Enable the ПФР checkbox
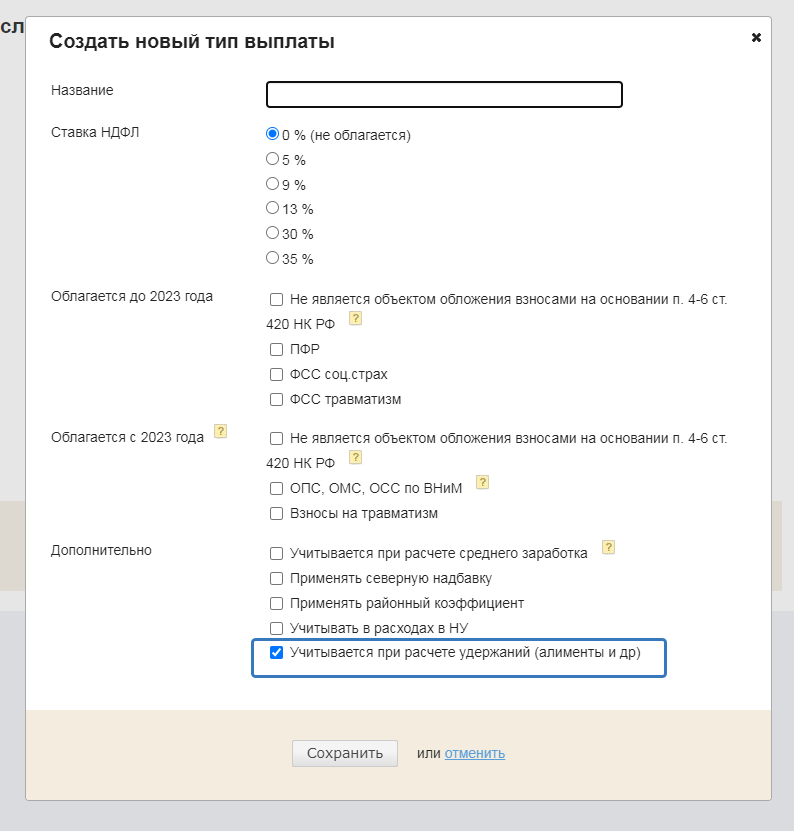Screen dimensions: 794x831 tap(277, 349)
